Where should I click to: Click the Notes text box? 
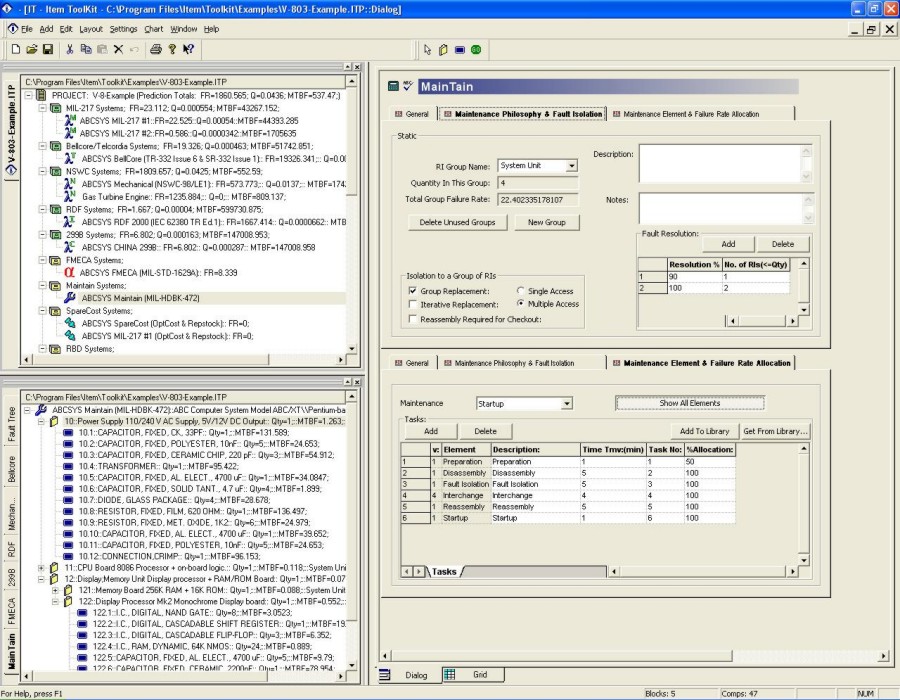(x=721, y=208)
